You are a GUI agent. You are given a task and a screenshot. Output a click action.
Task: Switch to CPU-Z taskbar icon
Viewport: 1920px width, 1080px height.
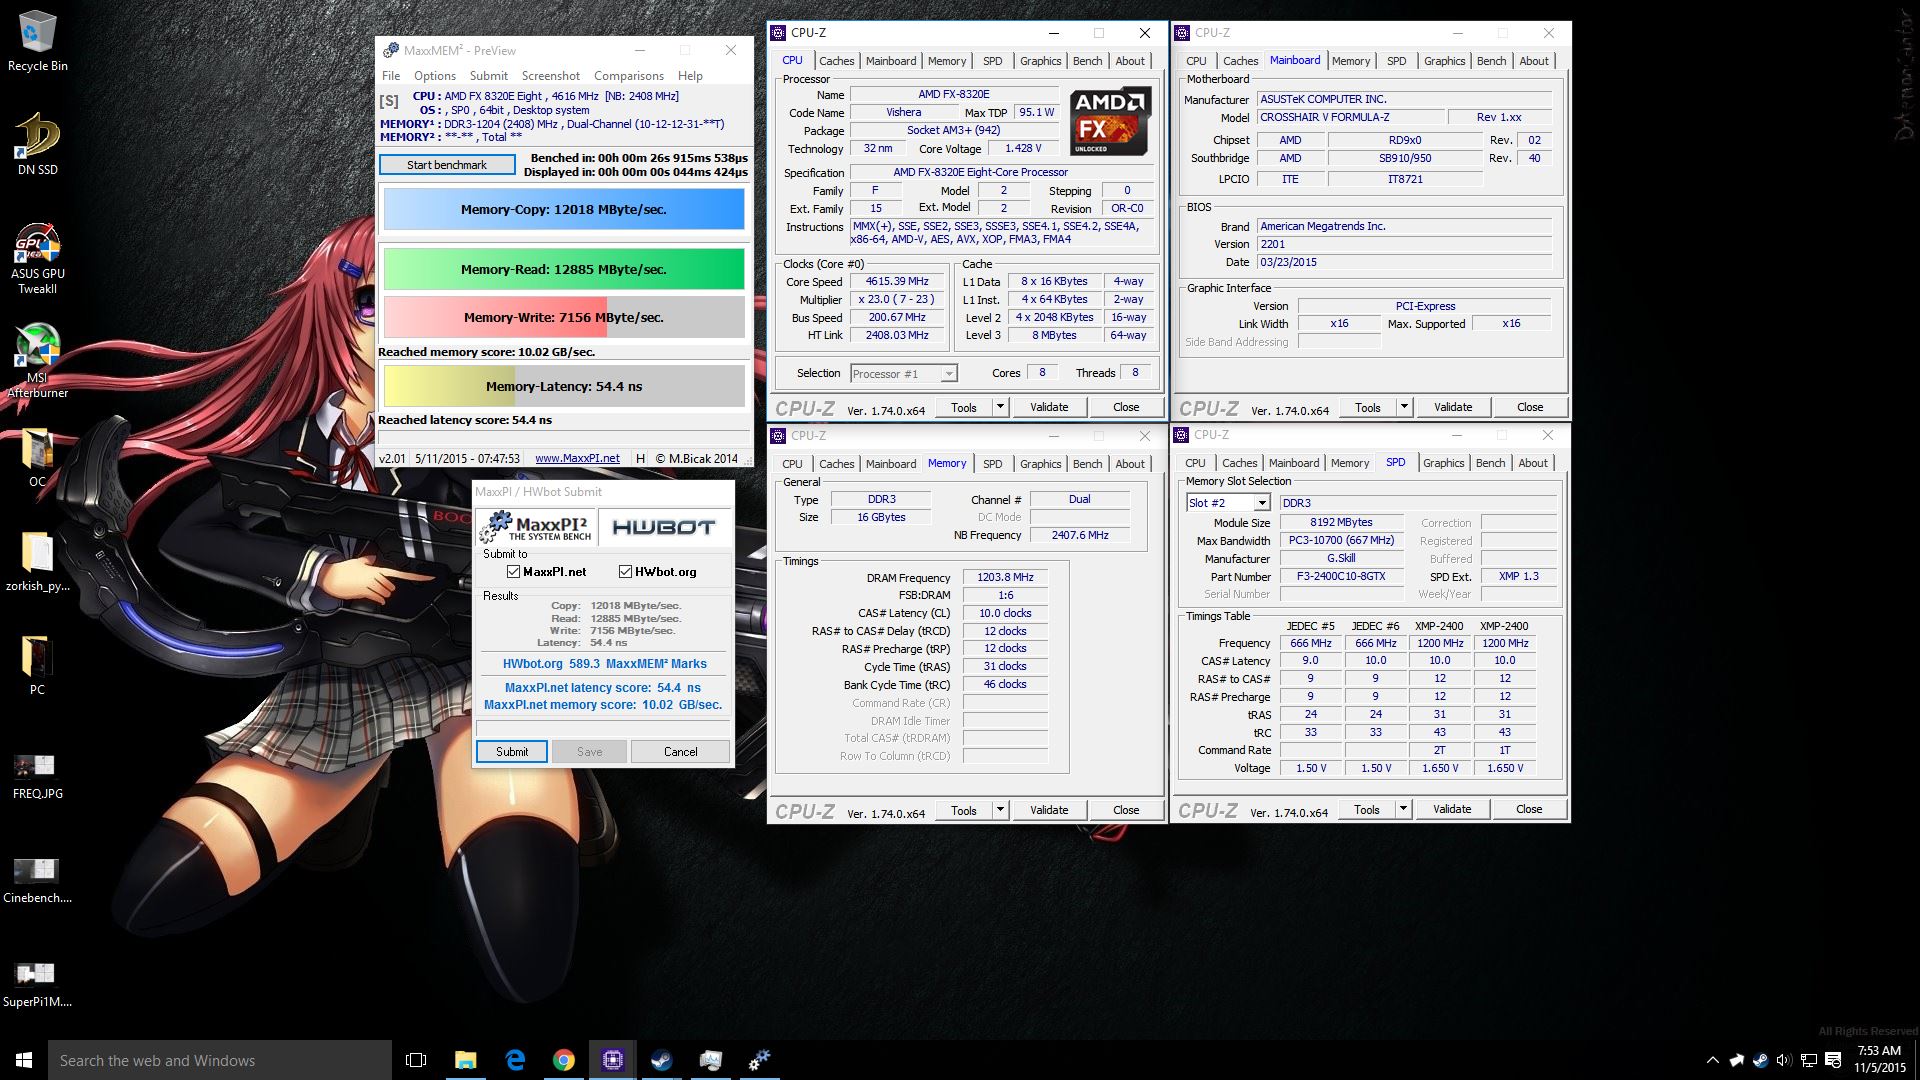(613, 1060)
